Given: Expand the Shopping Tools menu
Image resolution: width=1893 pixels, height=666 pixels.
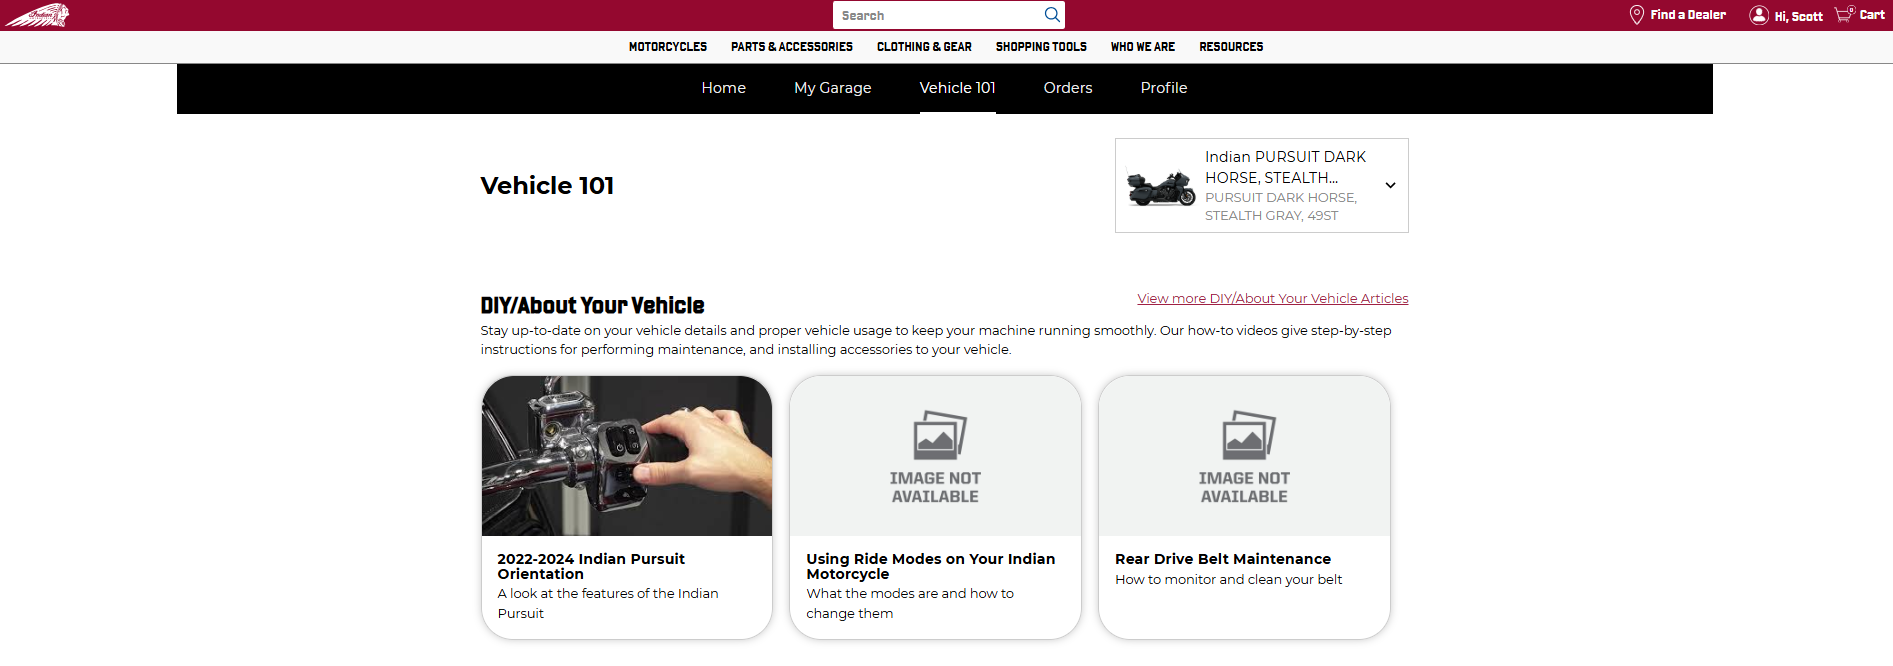Looking at the screenshot, I should coord(1040,47).
